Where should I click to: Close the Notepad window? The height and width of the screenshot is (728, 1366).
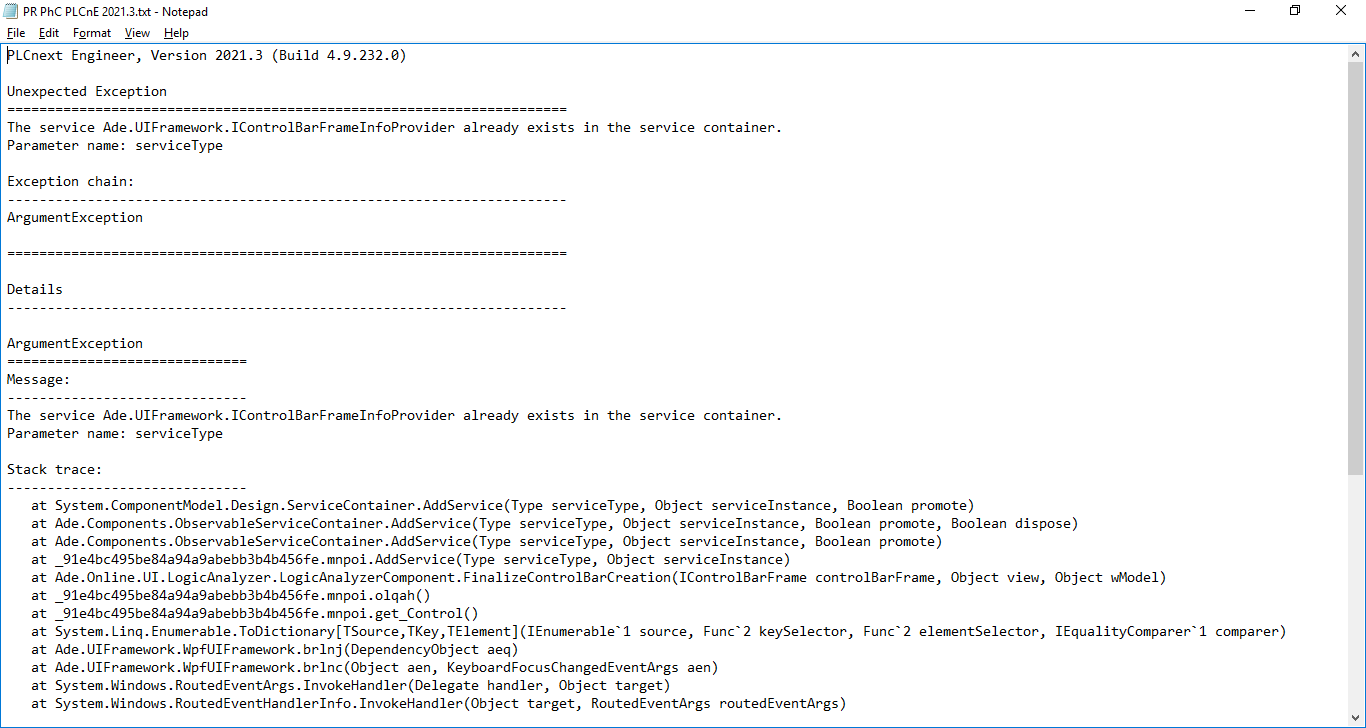point(1341,11)
